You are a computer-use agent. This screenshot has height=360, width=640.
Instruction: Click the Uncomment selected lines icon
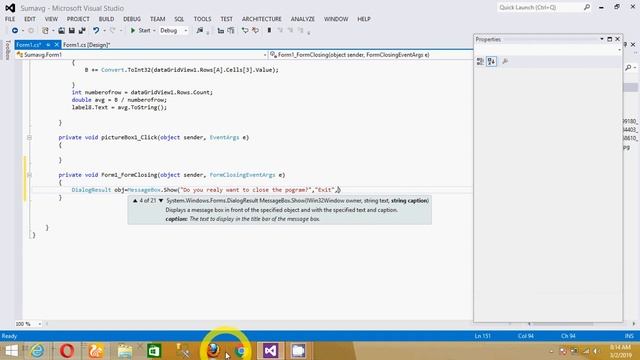pyautogui.click(x=255, y=31)
